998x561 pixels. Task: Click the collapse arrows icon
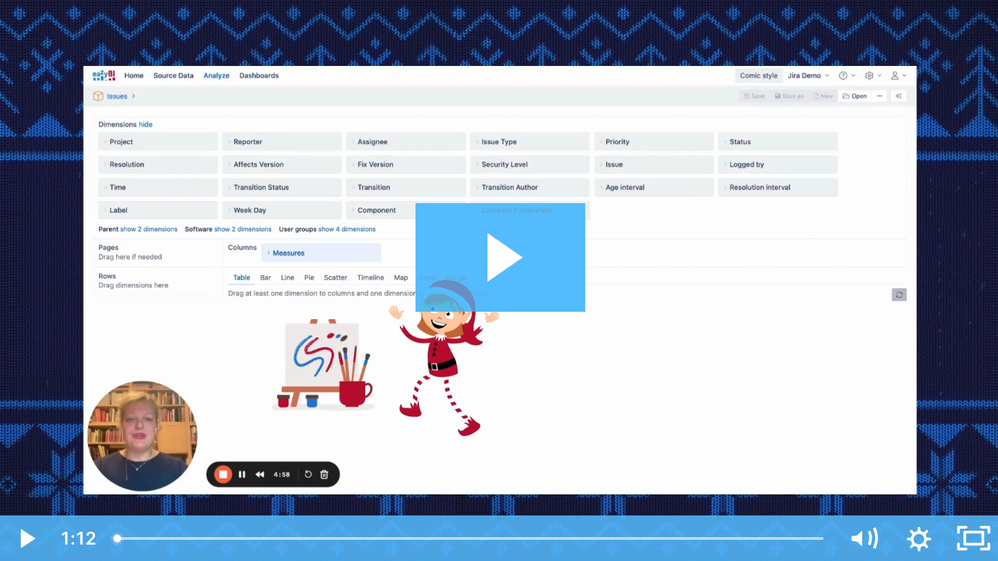pyautogui.click(x=899, y=96)
